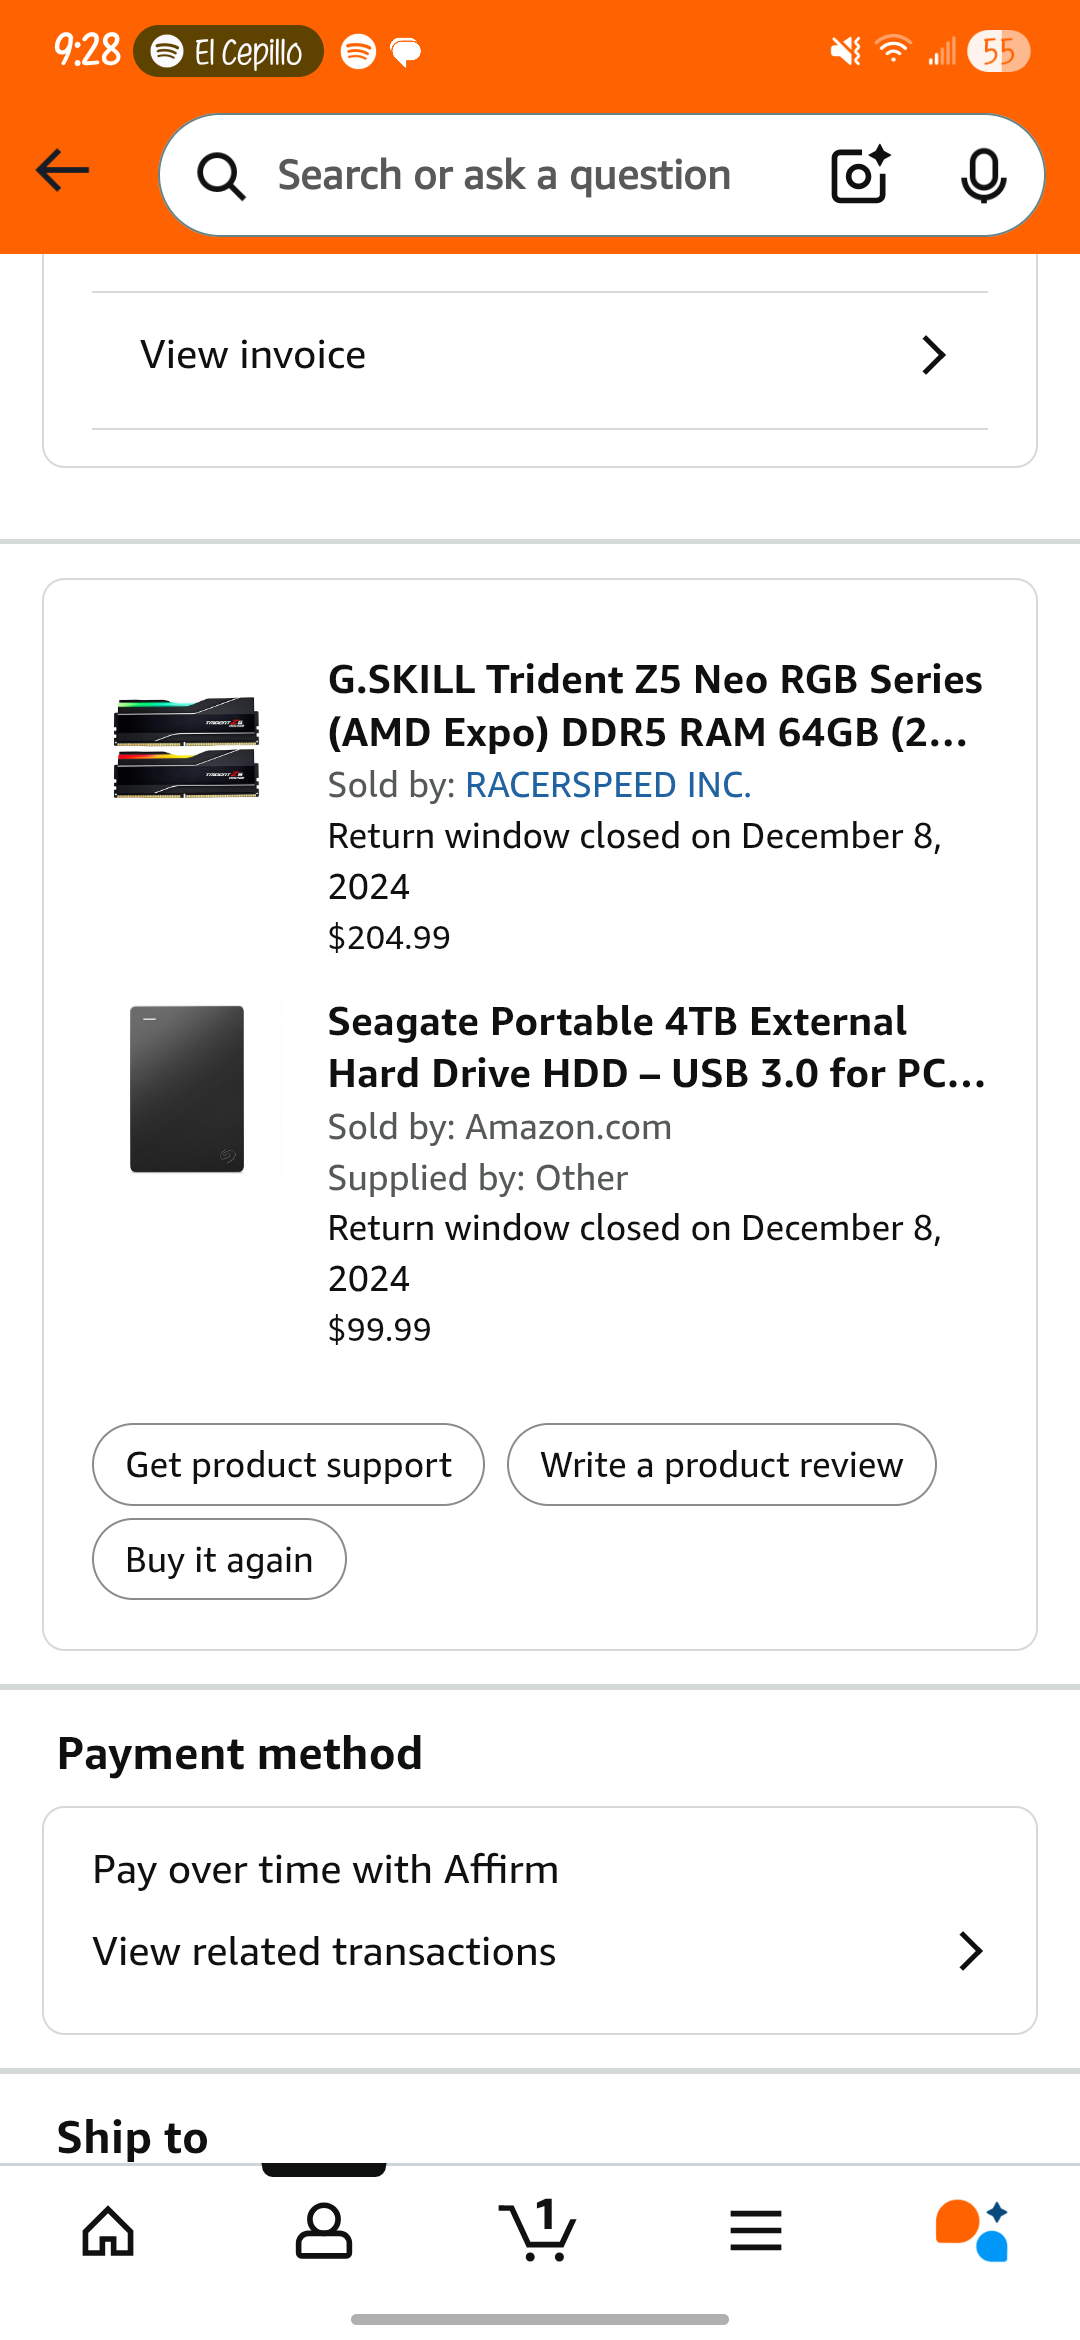Expand the View invoice chevron
Screen dimensions: 1080x2340
click(933, 355)
